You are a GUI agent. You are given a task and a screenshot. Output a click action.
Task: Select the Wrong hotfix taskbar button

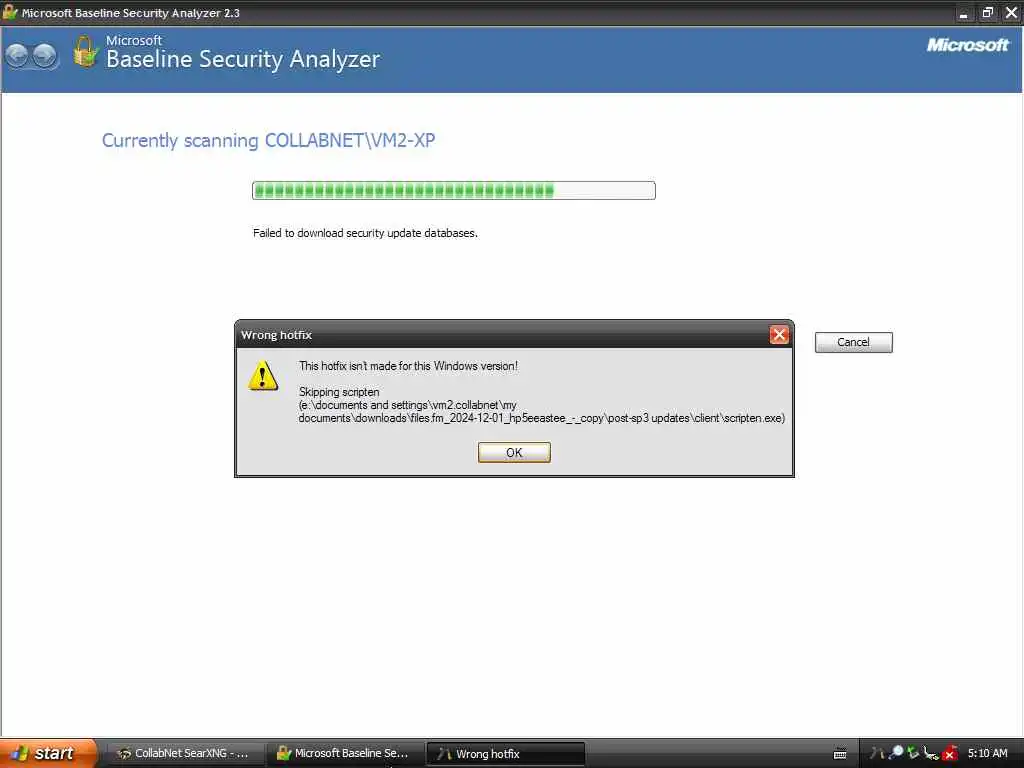click(505, 754)
